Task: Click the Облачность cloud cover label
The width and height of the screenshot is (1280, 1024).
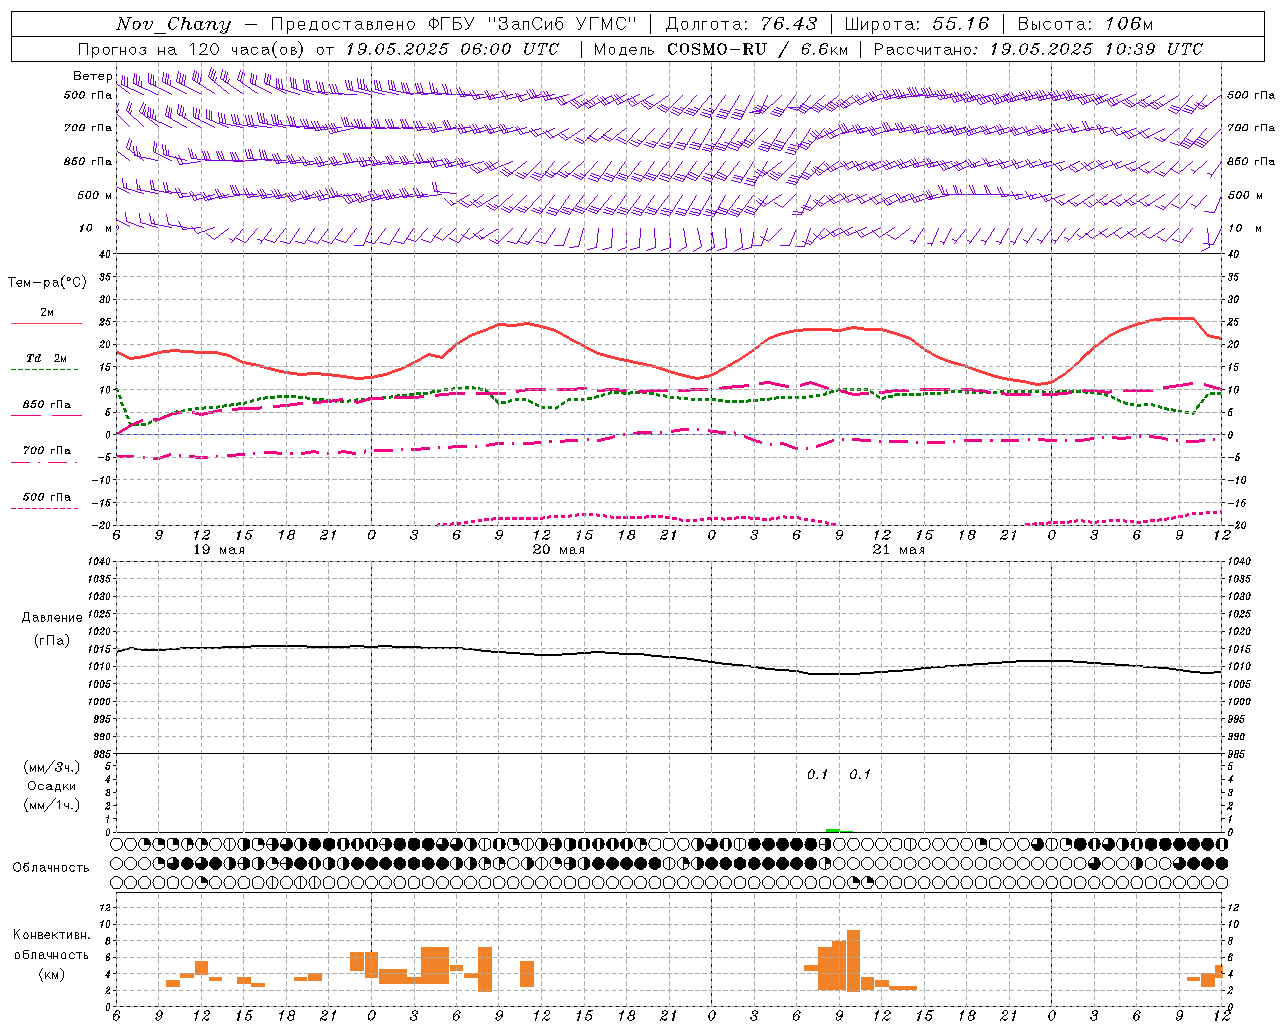Action: 51,867
